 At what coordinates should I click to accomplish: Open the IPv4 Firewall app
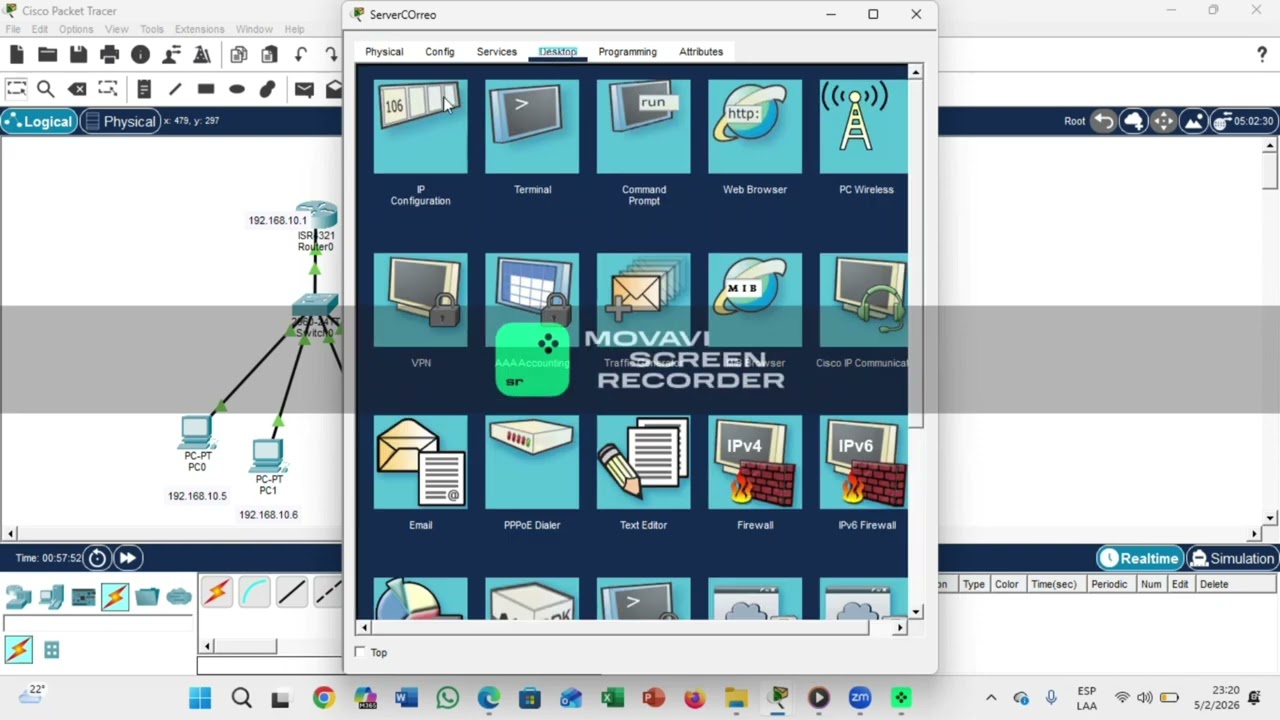755,463
